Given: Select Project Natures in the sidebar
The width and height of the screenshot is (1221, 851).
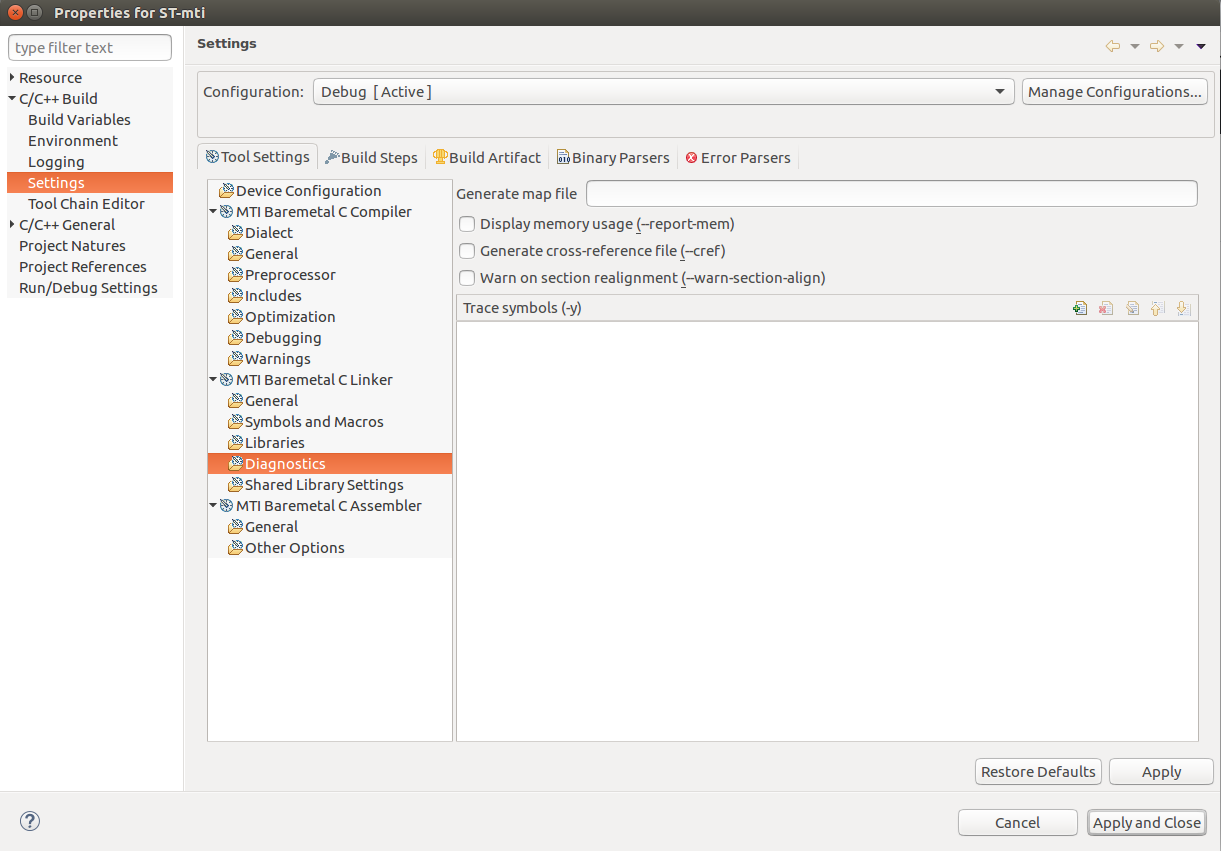Looking at the screenshot, I should pyautogui.click(x=72, y=246).
